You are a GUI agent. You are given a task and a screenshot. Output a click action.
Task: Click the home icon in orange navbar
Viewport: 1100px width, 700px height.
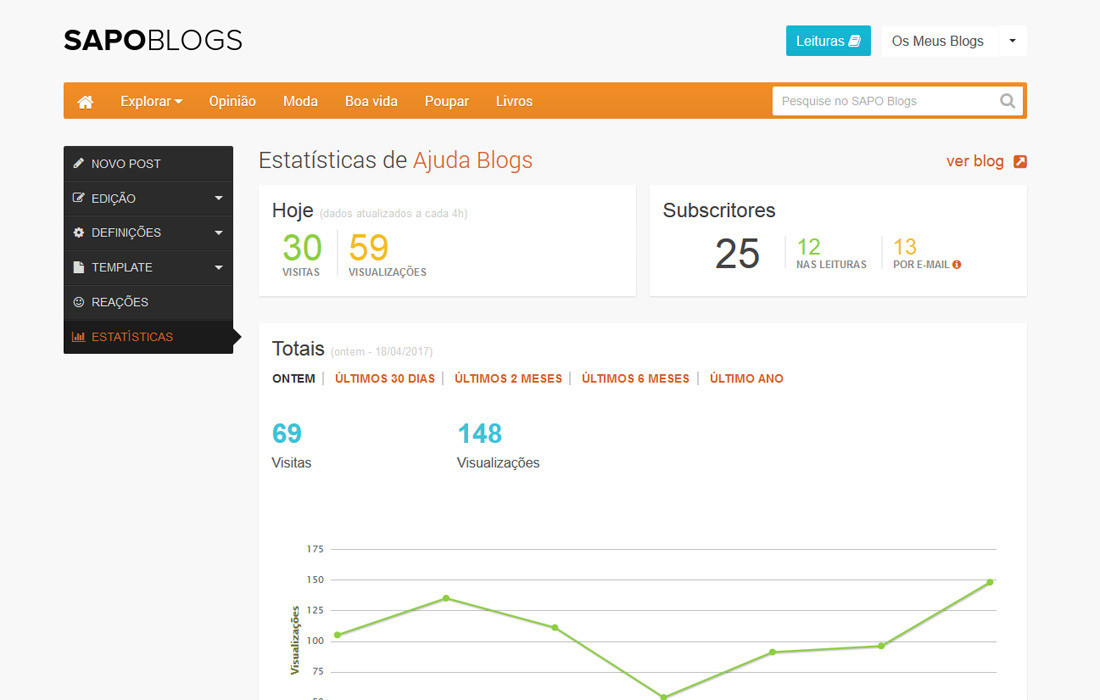coord(86,101)
